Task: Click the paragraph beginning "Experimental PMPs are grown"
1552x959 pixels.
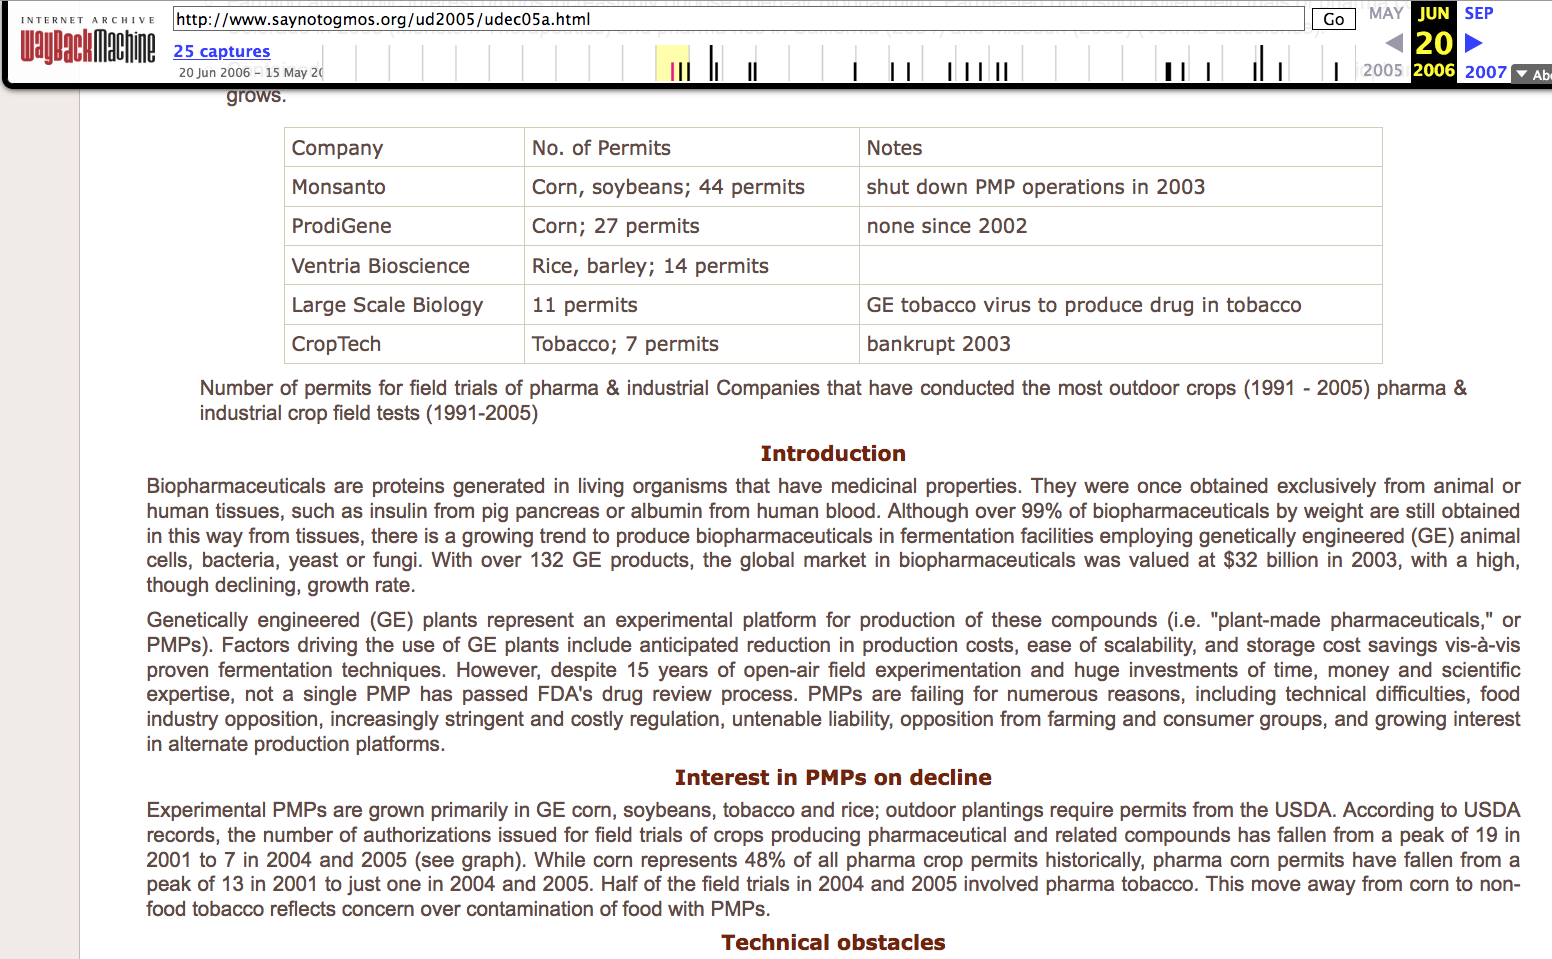Action: [x=833, y=859]
